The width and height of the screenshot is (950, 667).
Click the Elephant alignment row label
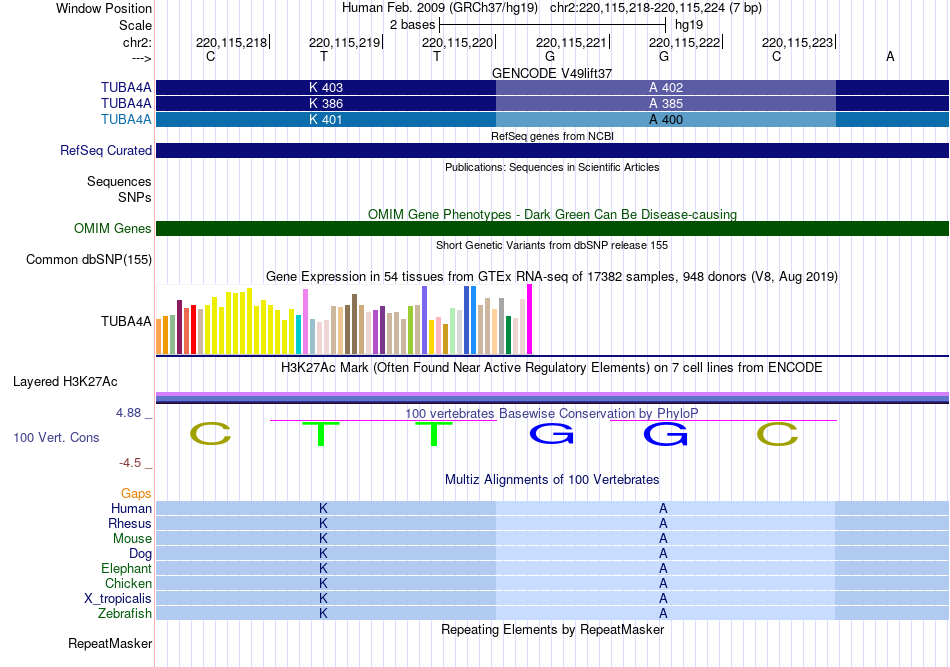126,568
